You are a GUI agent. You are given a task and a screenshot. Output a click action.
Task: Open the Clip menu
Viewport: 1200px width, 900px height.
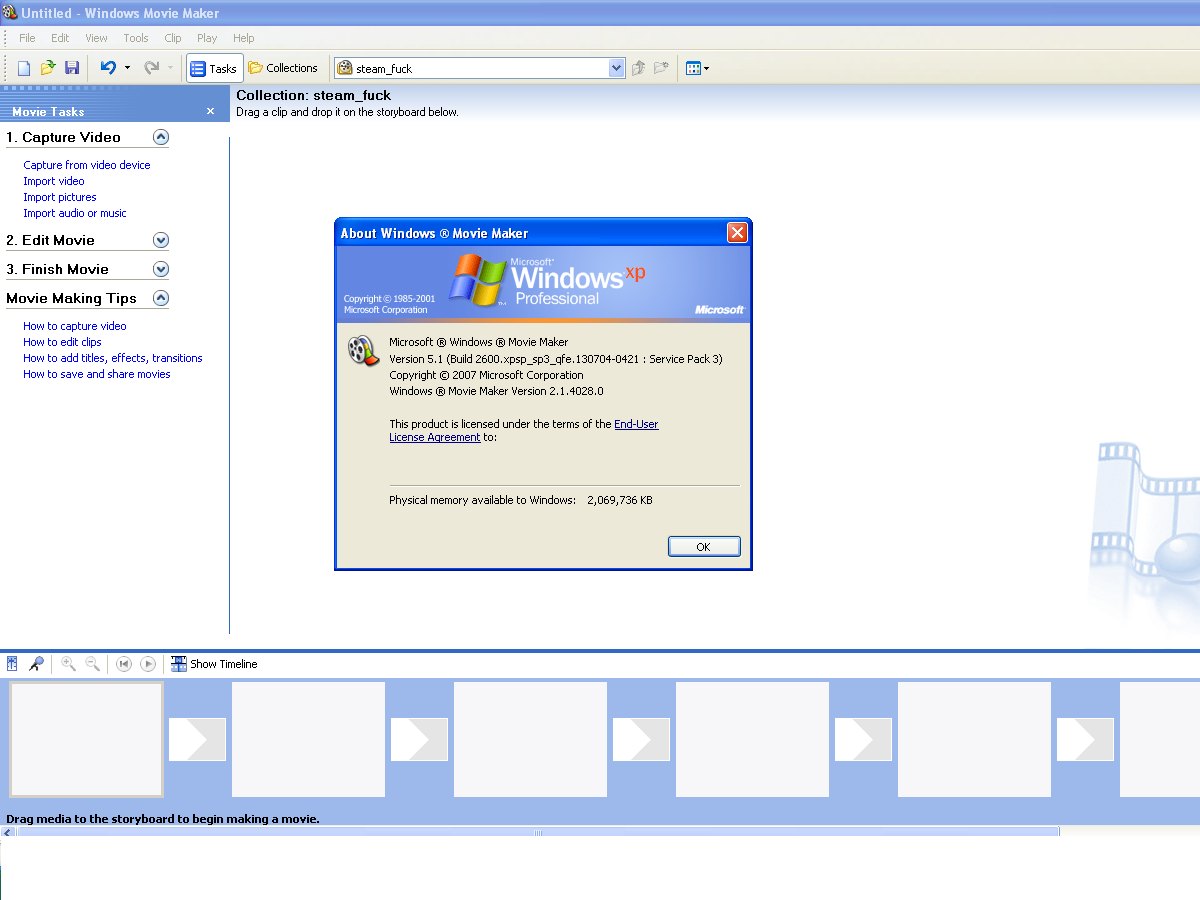[x=173, y=38]
